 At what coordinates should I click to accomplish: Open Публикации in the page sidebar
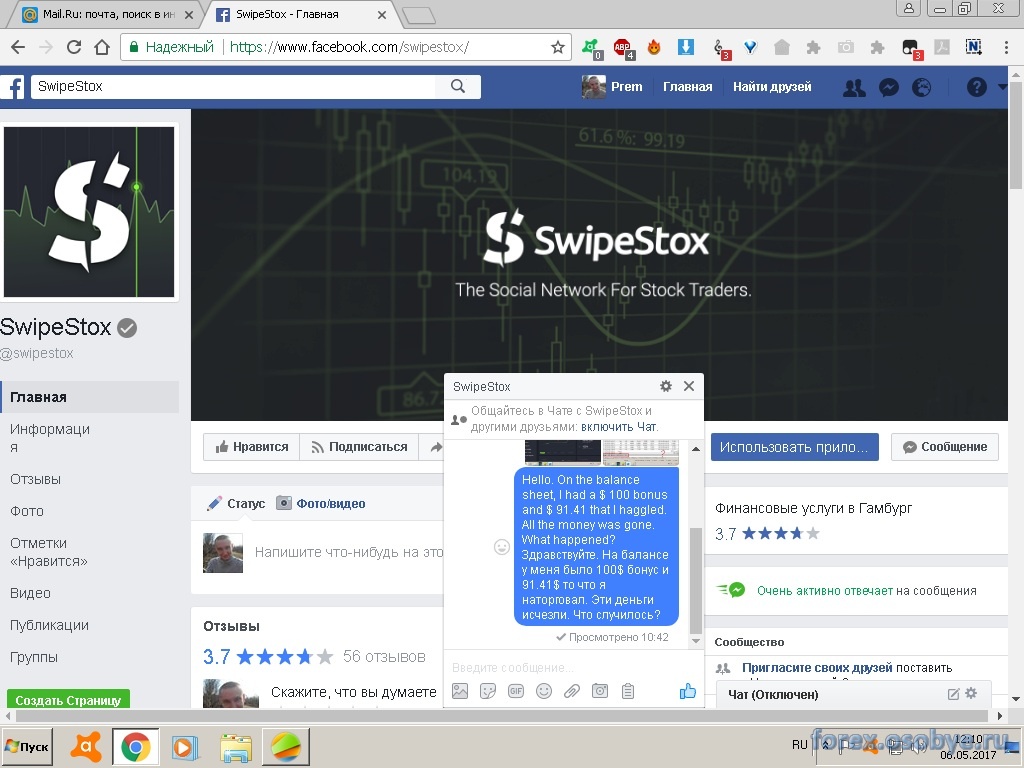pyautogui.click(x=49, y=625)
